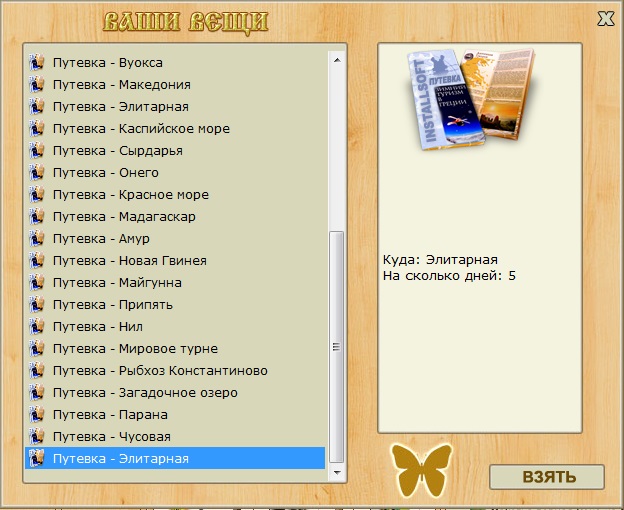Screen dimensions: 624x510
Task: Click the icon next to Путевка - Мировое турне
Action: coord(37,348)
